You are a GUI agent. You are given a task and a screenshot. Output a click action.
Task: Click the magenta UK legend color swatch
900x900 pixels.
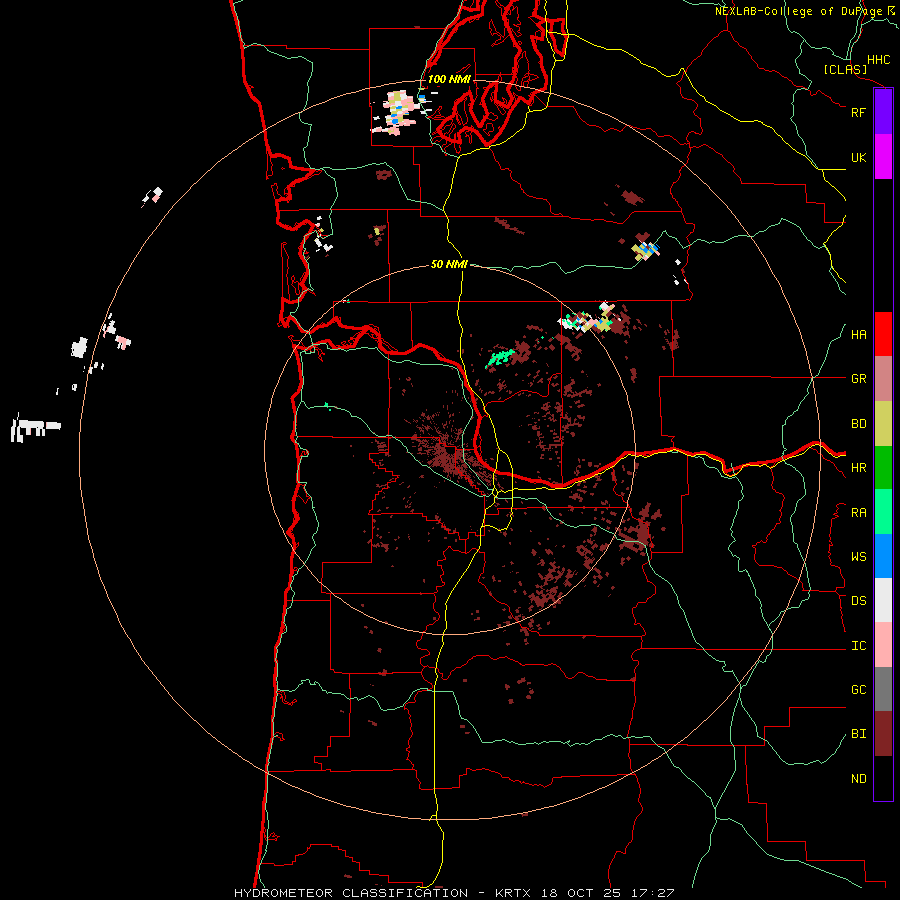[x=883, y=157]
